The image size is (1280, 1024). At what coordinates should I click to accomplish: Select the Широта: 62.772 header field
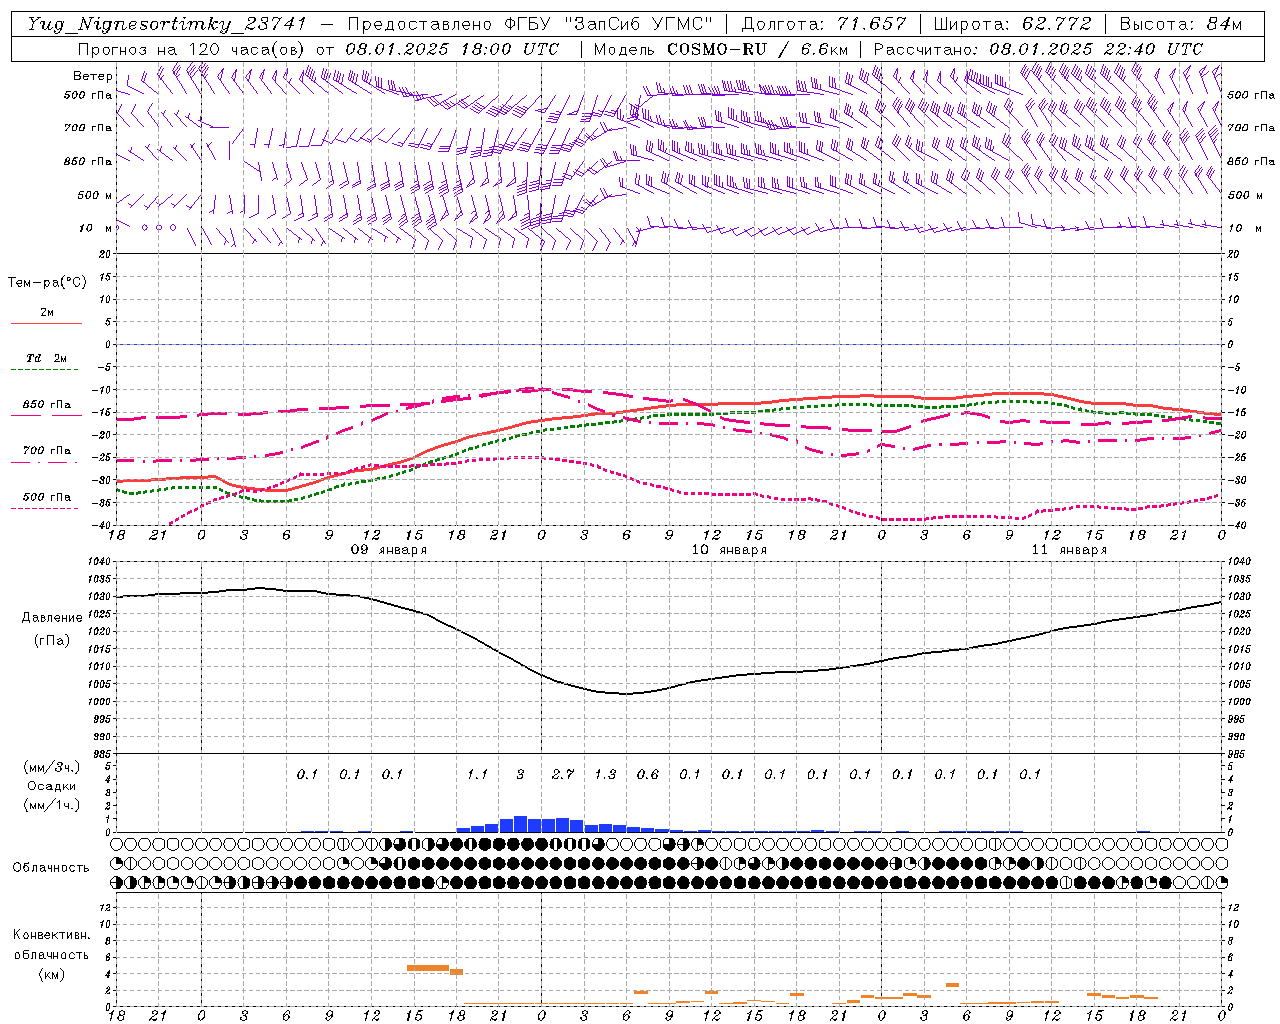pyautogui.click(x=1012, y=24)
